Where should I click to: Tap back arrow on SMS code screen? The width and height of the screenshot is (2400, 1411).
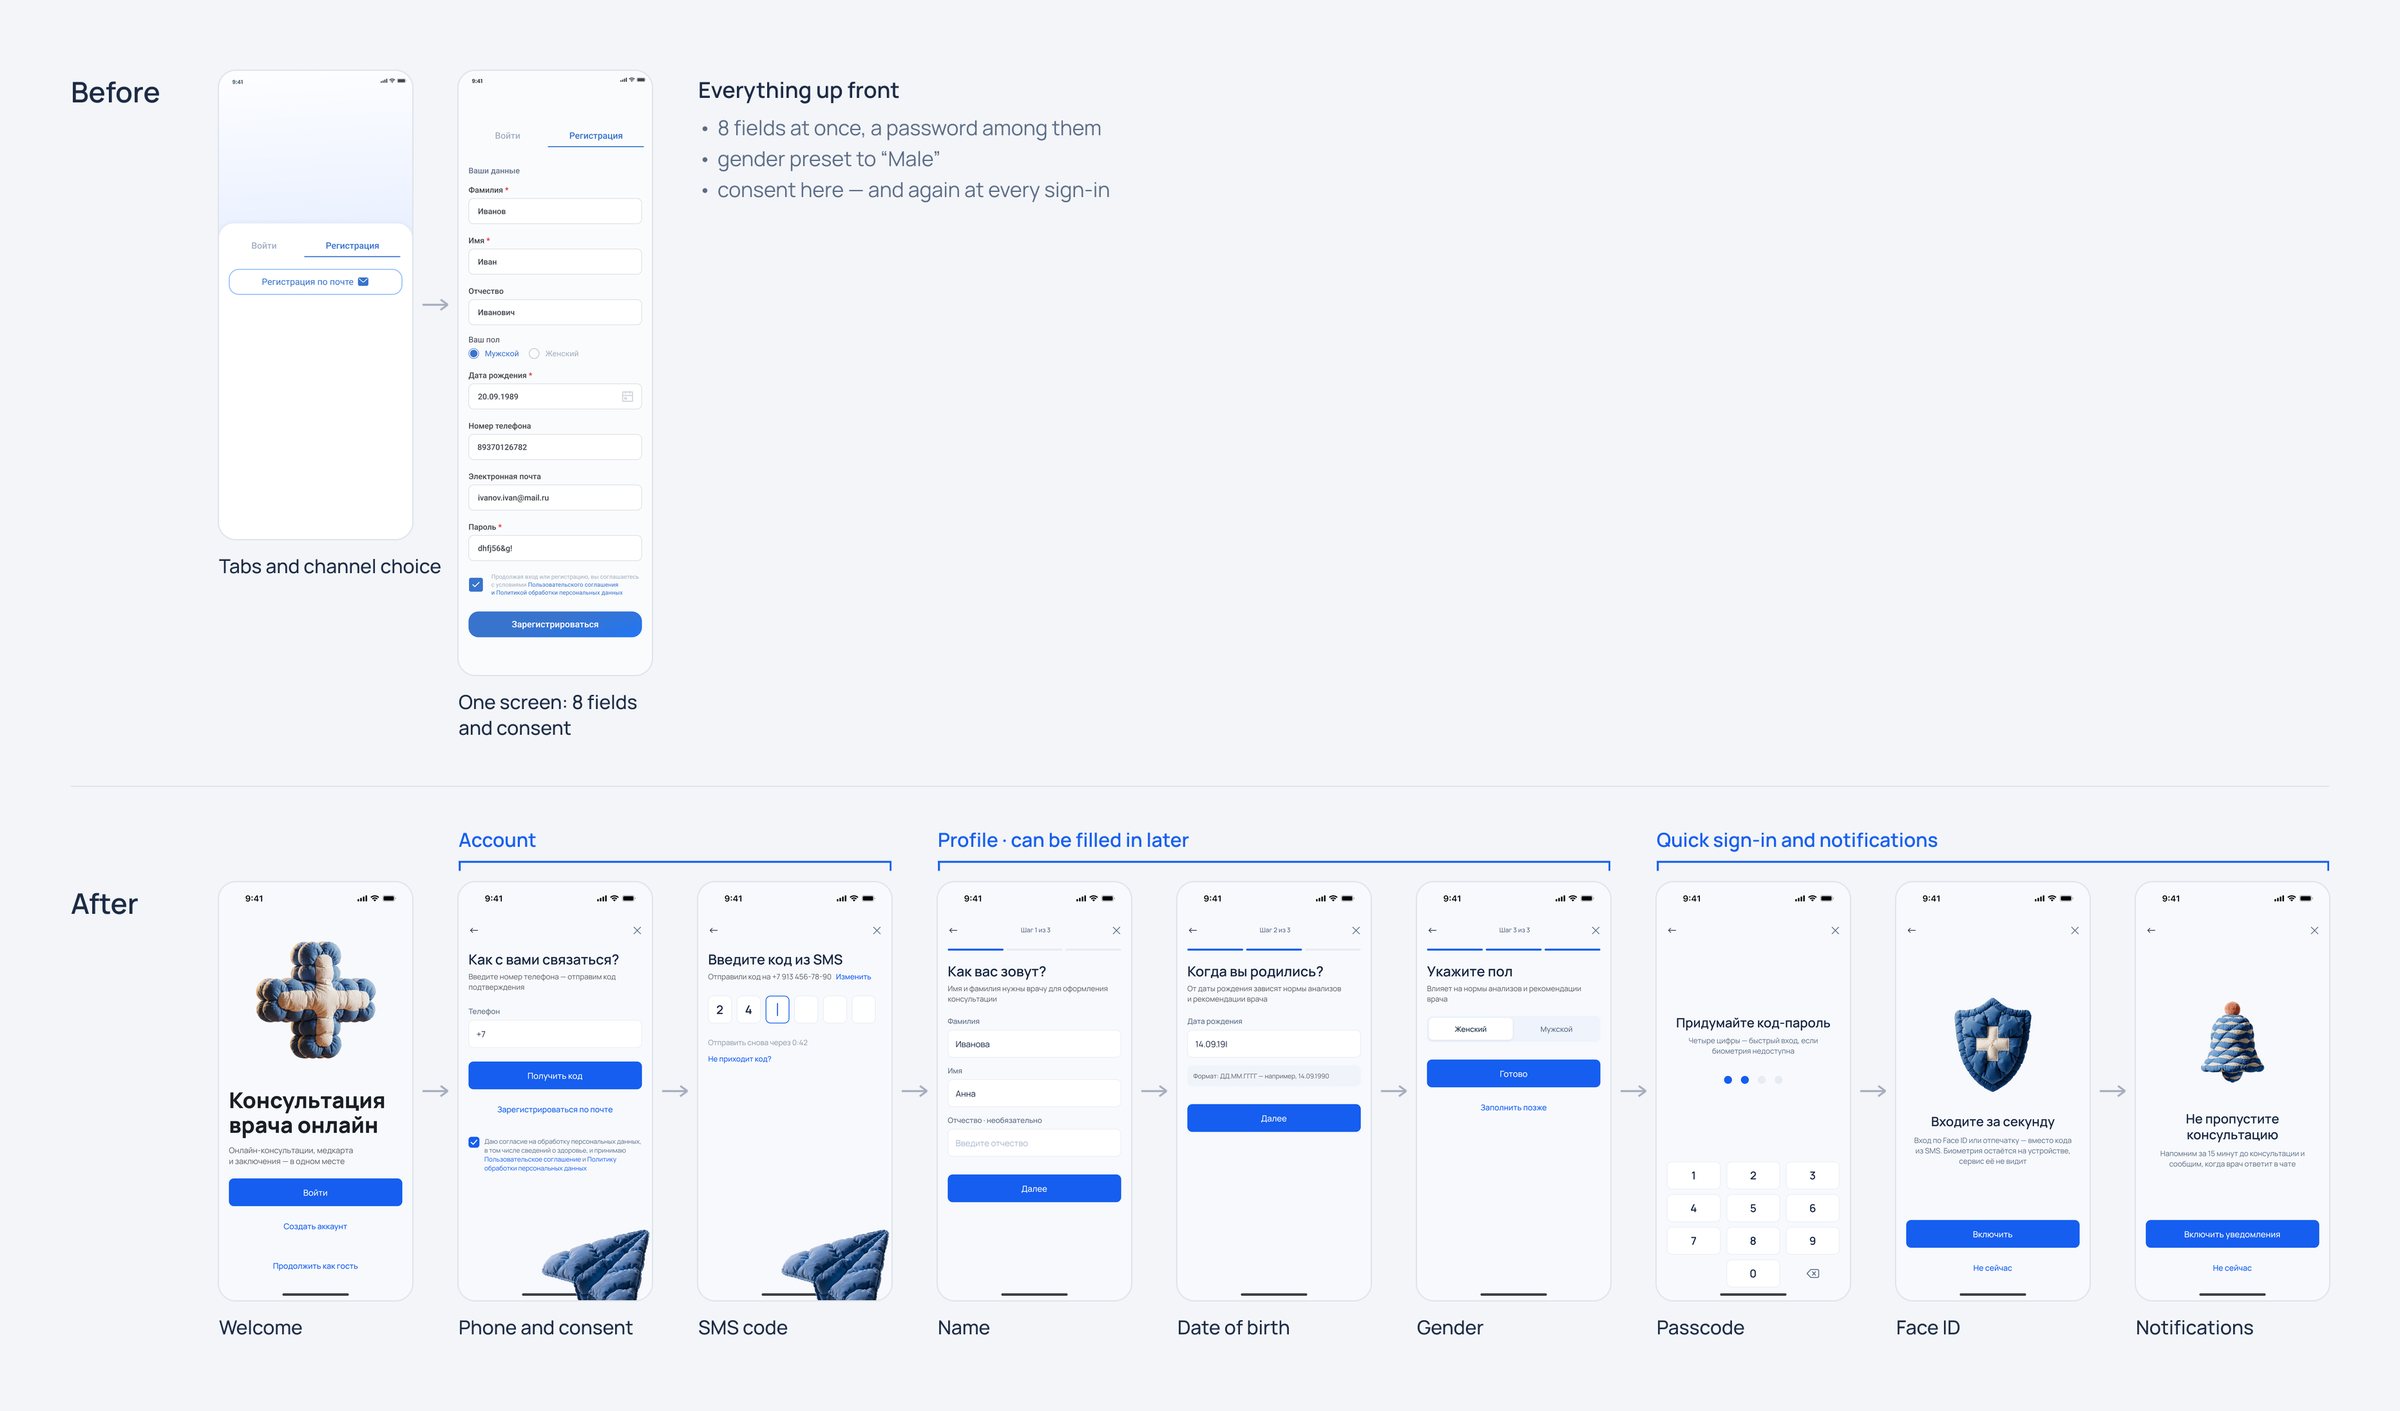click(x=714, y=931)
